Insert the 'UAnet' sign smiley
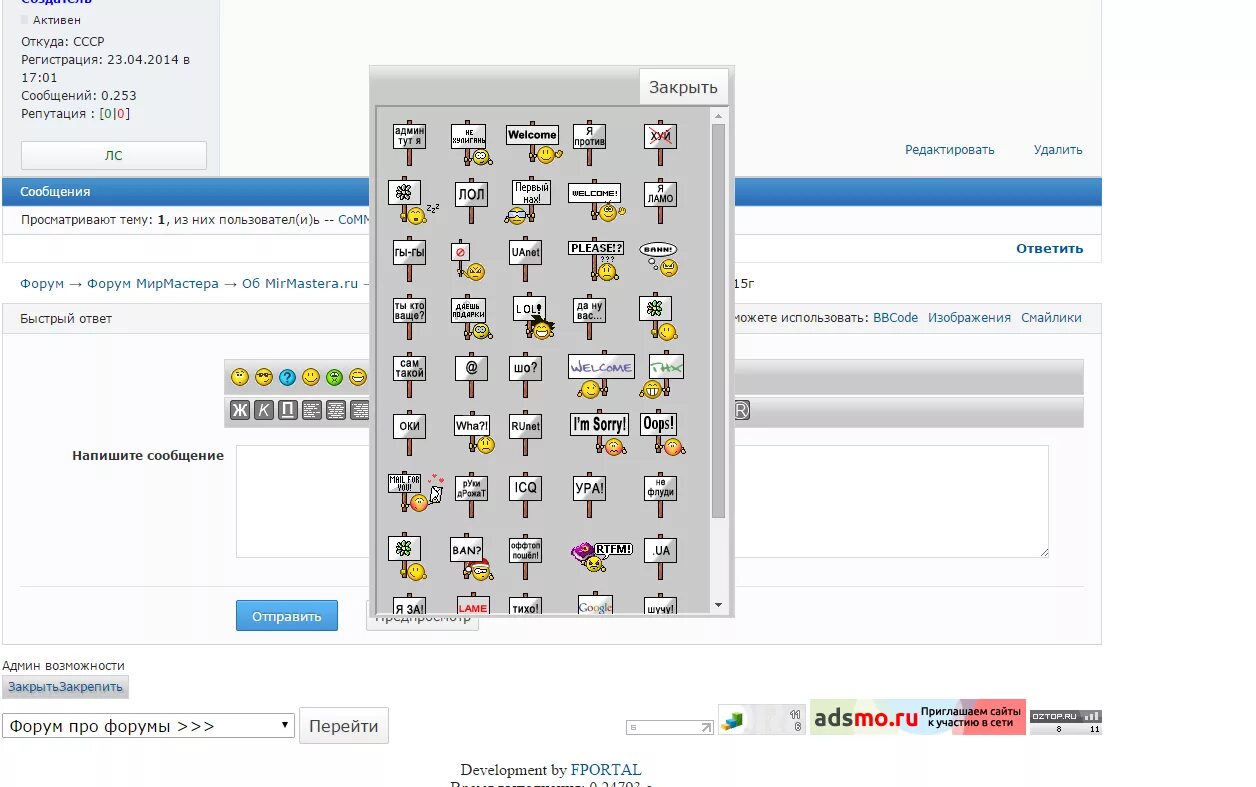 point(525,259)
